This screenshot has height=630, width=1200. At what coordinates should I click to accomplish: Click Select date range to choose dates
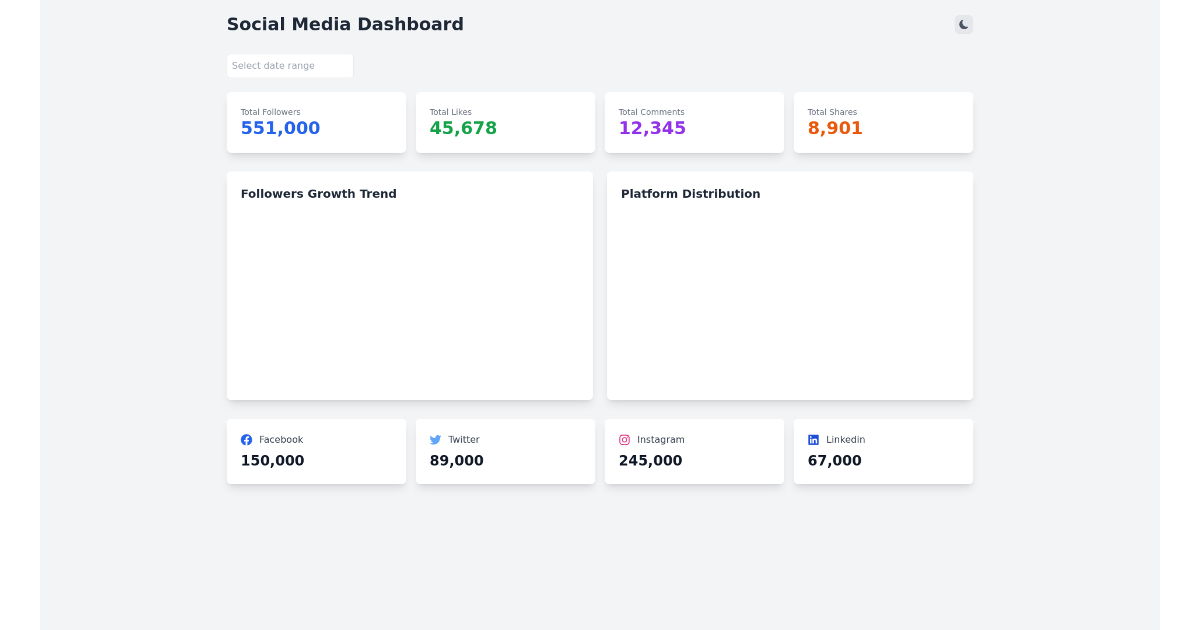coord(289,65)
